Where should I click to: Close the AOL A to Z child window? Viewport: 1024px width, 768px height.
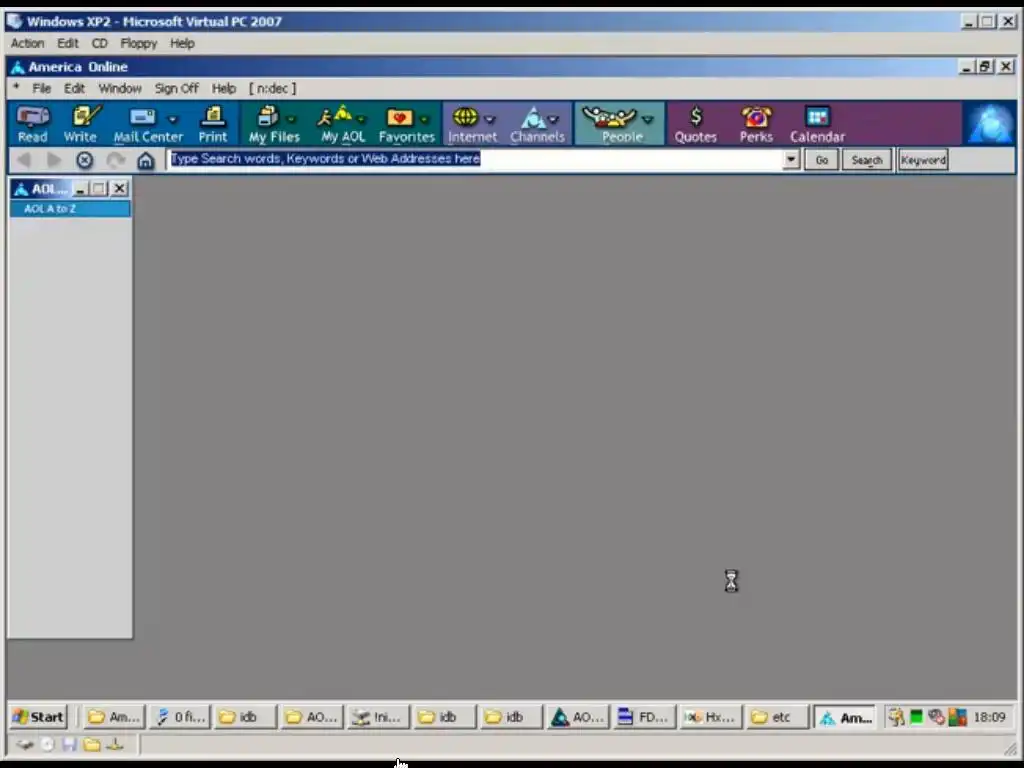coord(120,189)
